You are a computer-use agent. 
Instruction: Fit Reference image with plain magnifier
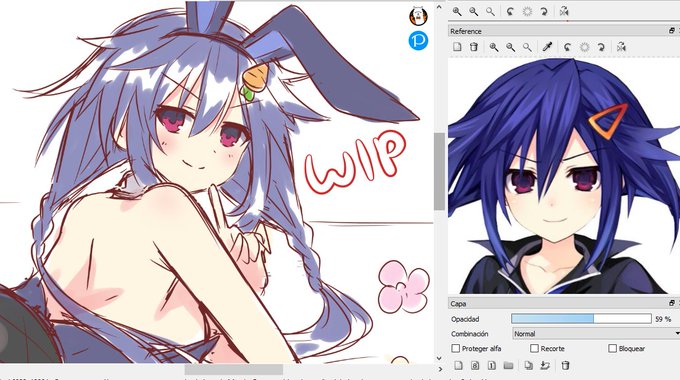[527, 47]
